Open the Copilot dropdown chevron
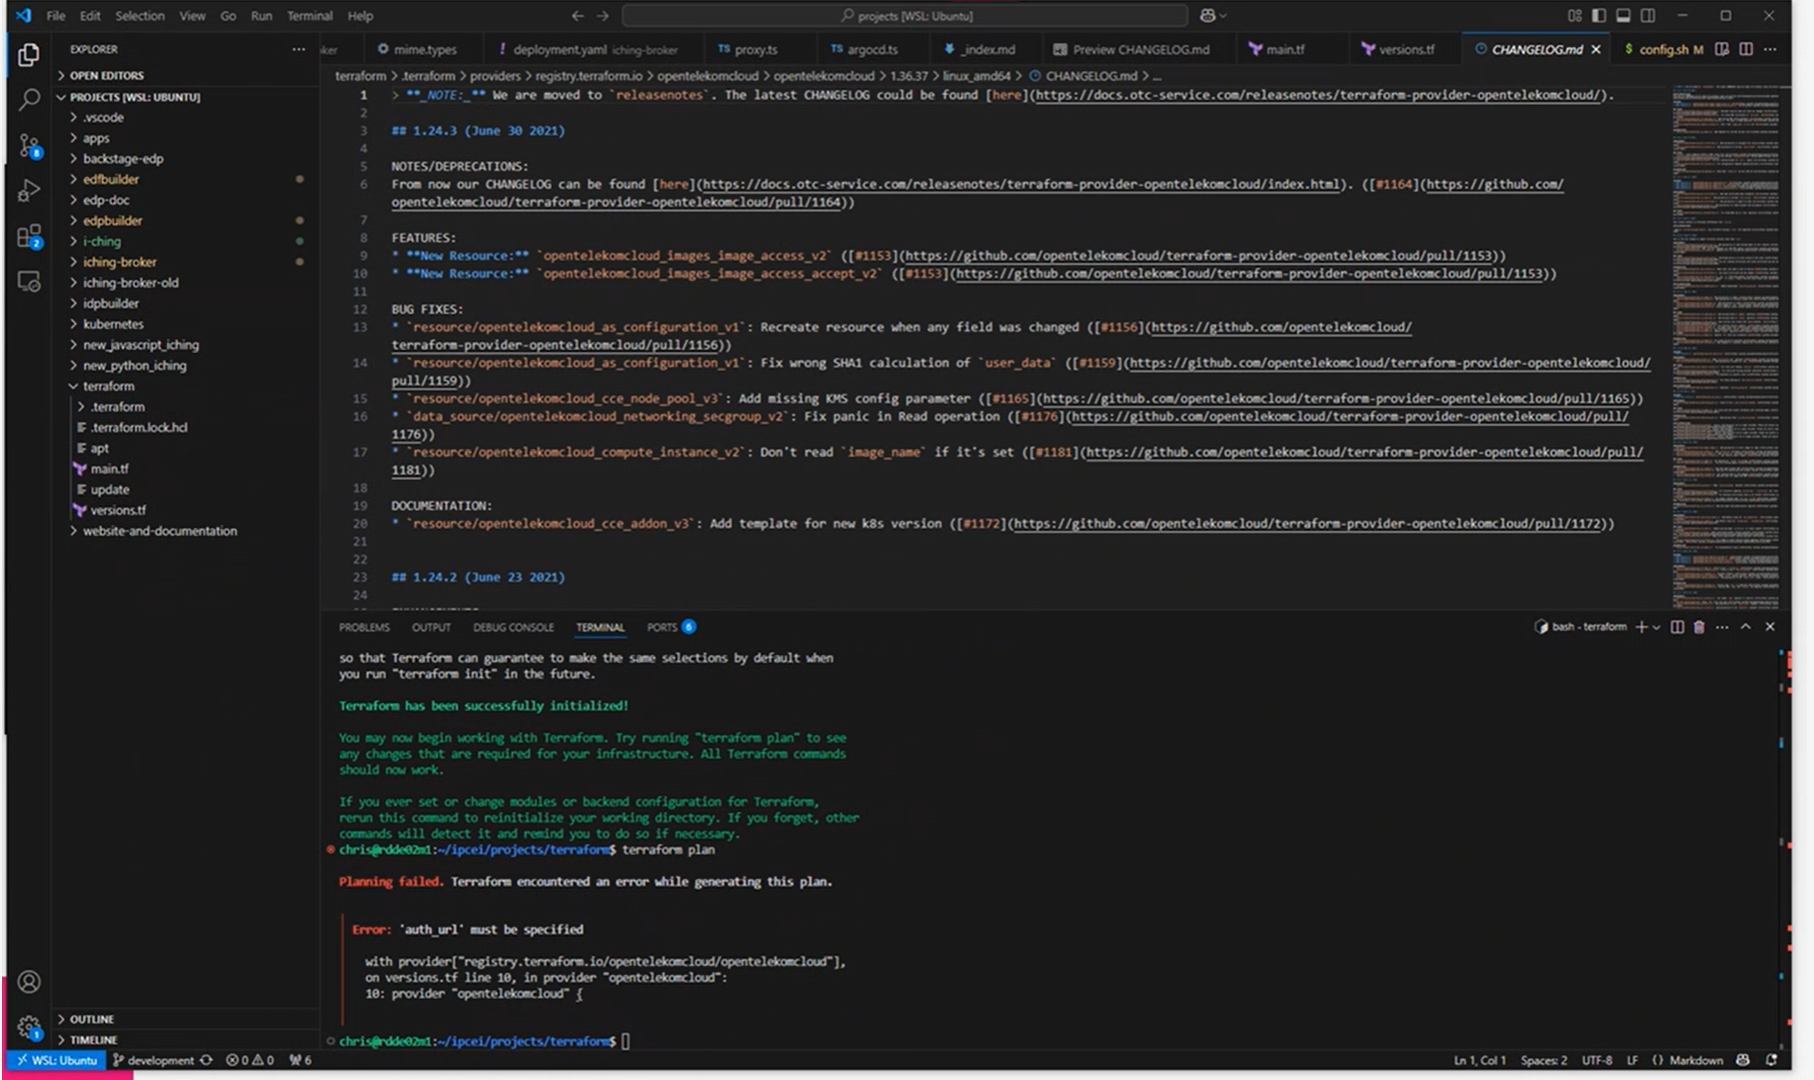This screenshot has width=1814, height=1080. tap(1222, 15)
